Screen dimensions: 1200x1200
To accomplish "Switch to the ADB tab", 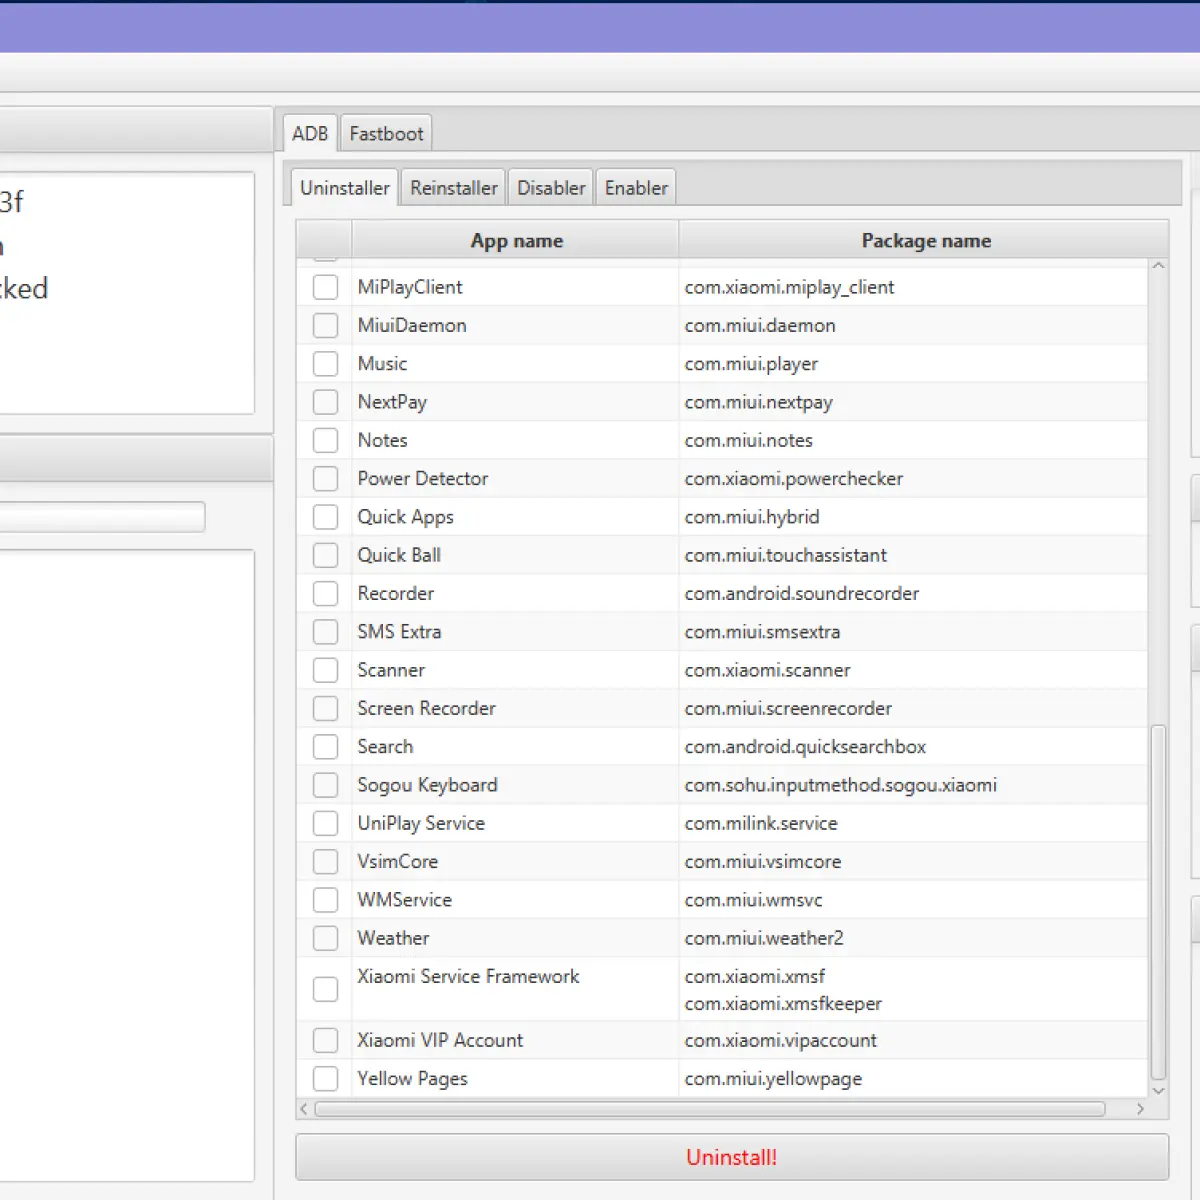I will point(310,133).
